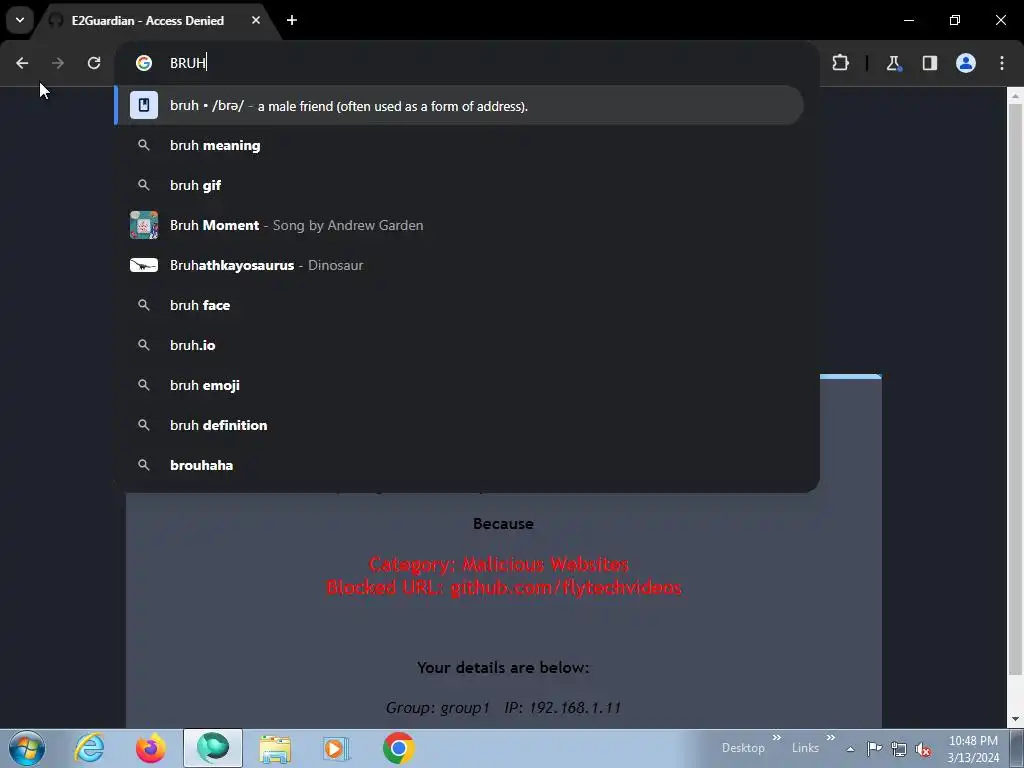Screen dimensions: 1024x768
Task: Choose the 'bruh emoji' suggestion
Action: tap(459, 385)
